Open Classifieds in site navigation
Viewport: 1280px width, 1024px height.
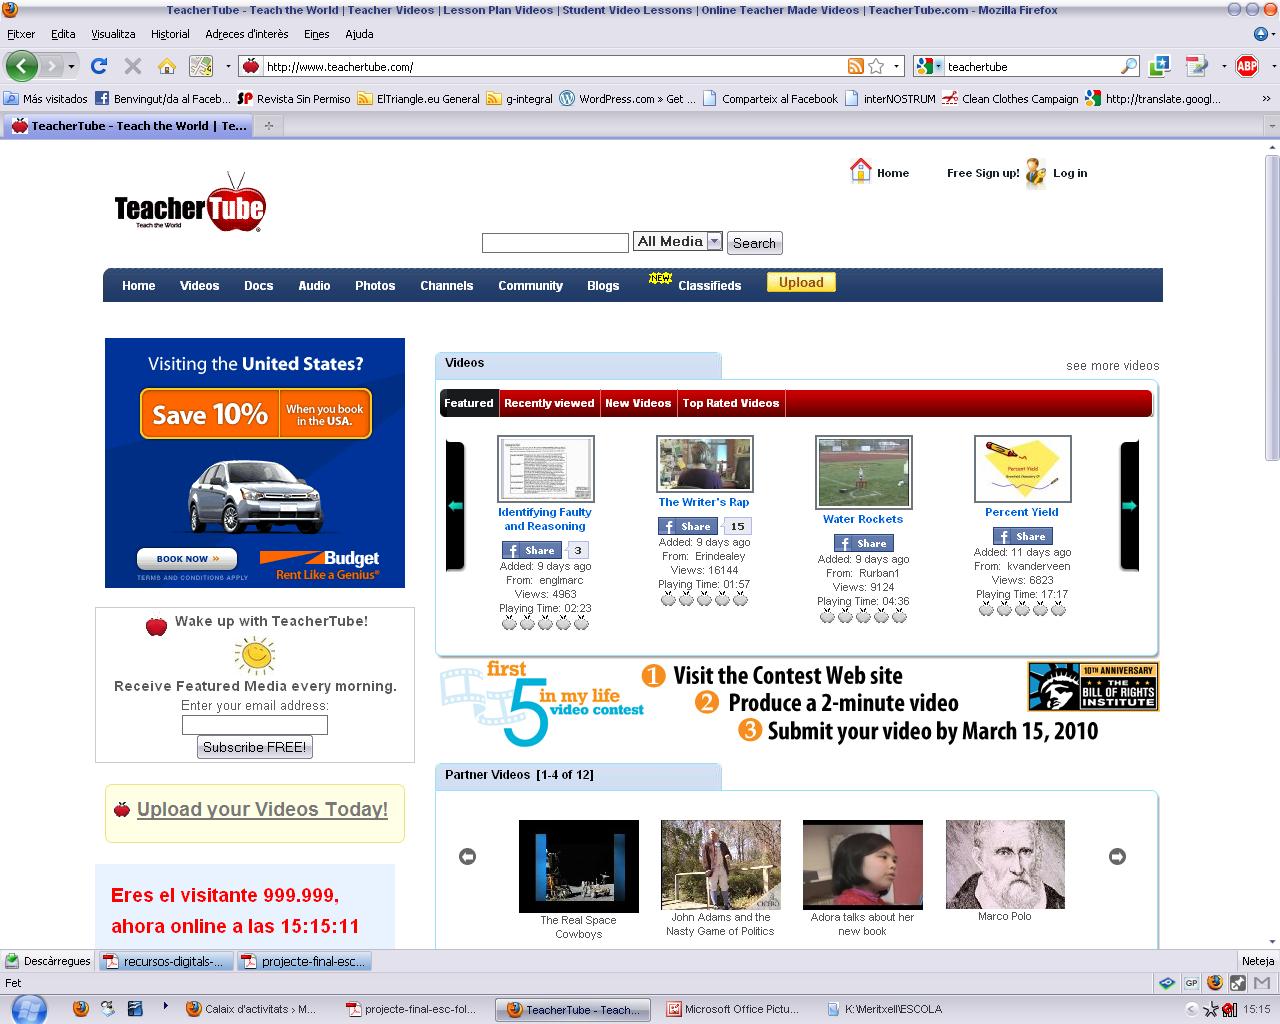click(x=709, y=285)
